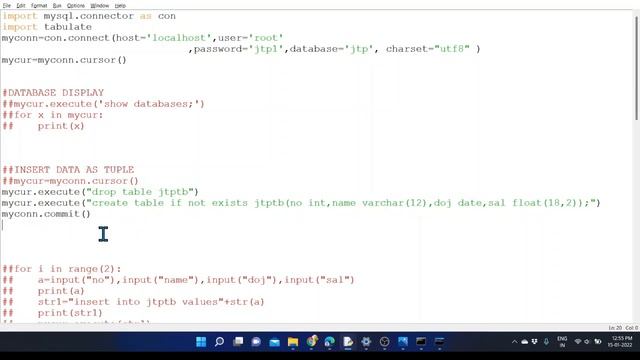Click the '## print(a)' comment line
Viewport: 640px width, 360px height.
point(43,291)
